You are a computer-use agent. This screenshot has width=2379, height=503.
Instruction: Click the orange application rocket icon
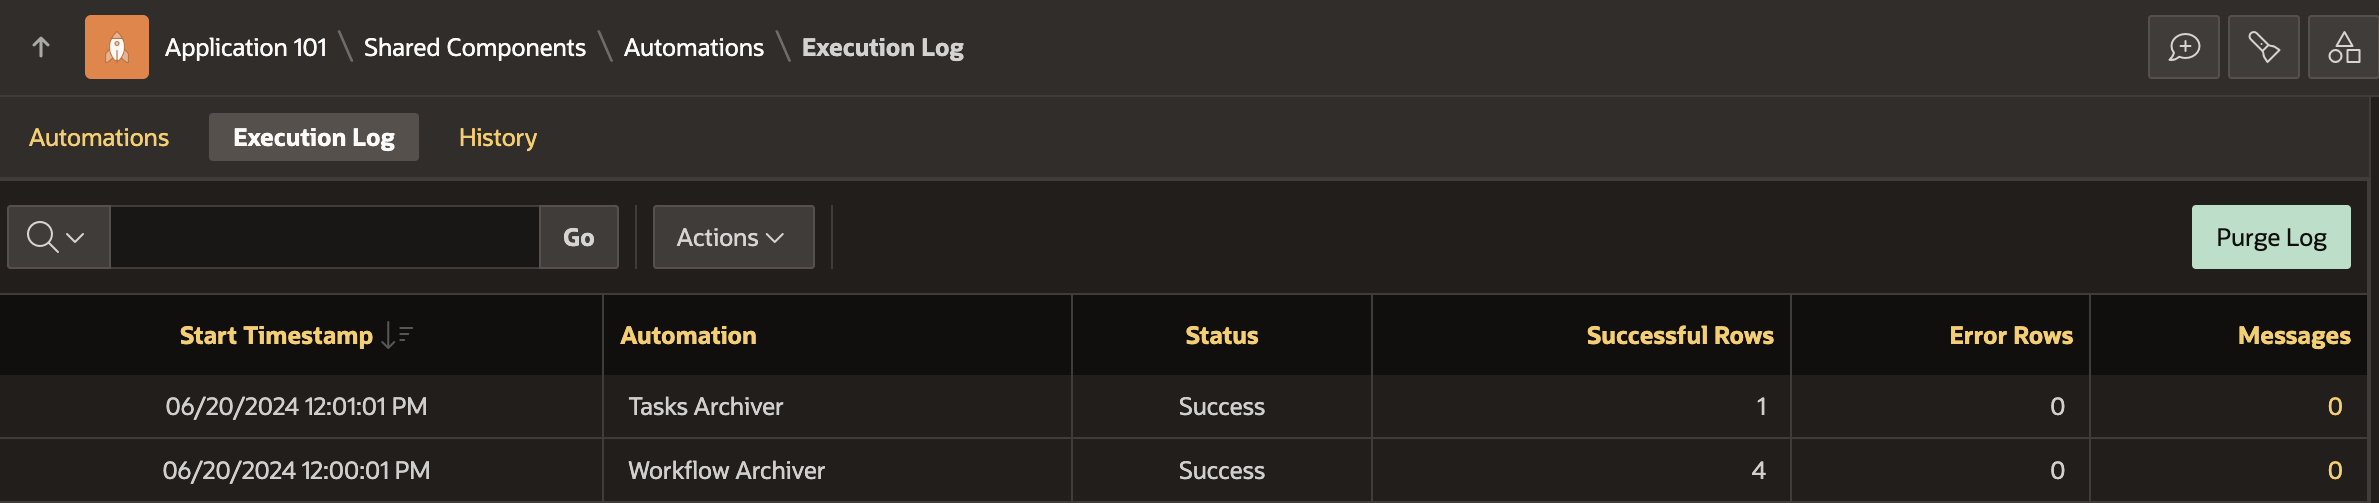[117, 47]
